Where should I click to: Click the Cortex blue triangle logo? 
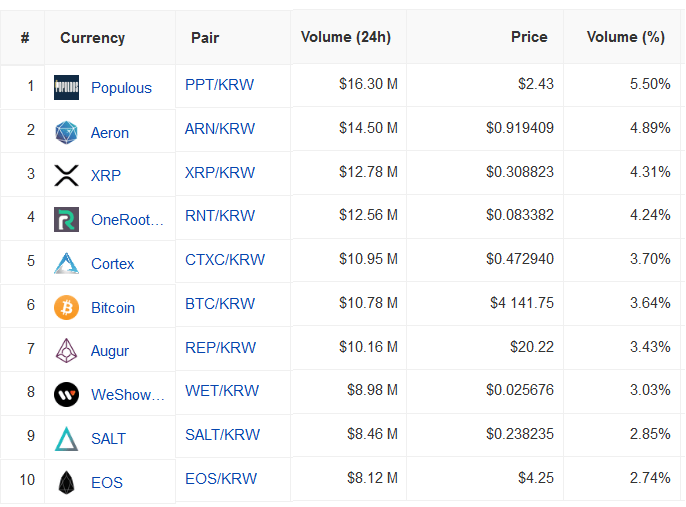(66, 263)
